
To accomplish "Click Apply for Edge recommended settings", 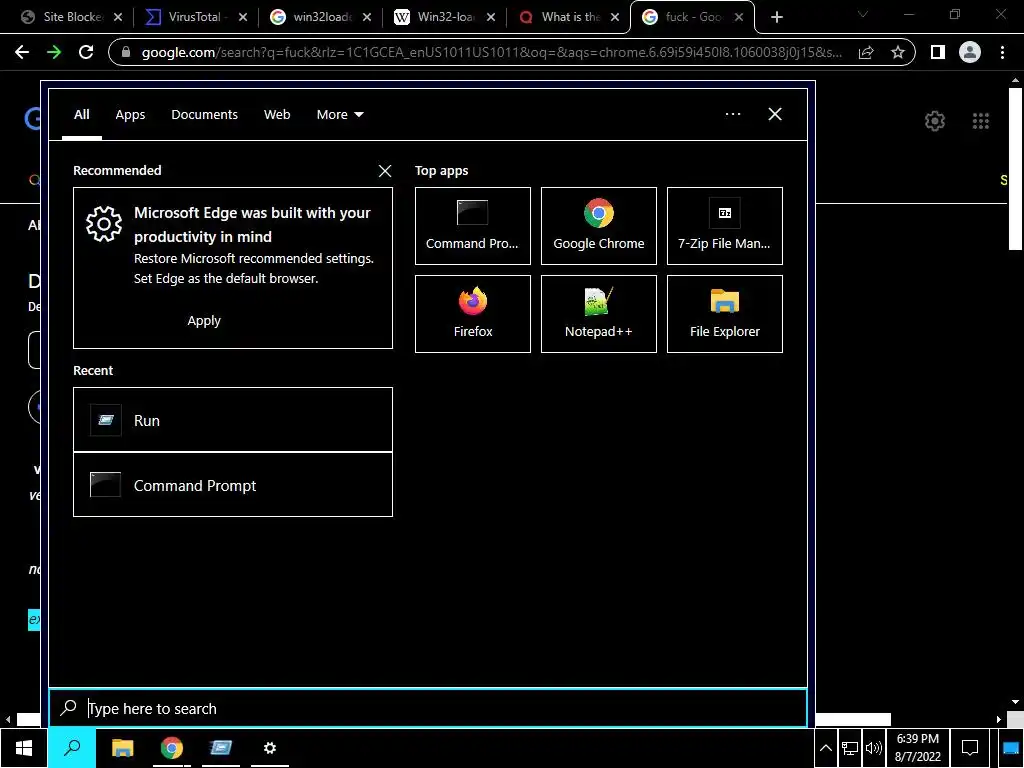I will 204,321.
